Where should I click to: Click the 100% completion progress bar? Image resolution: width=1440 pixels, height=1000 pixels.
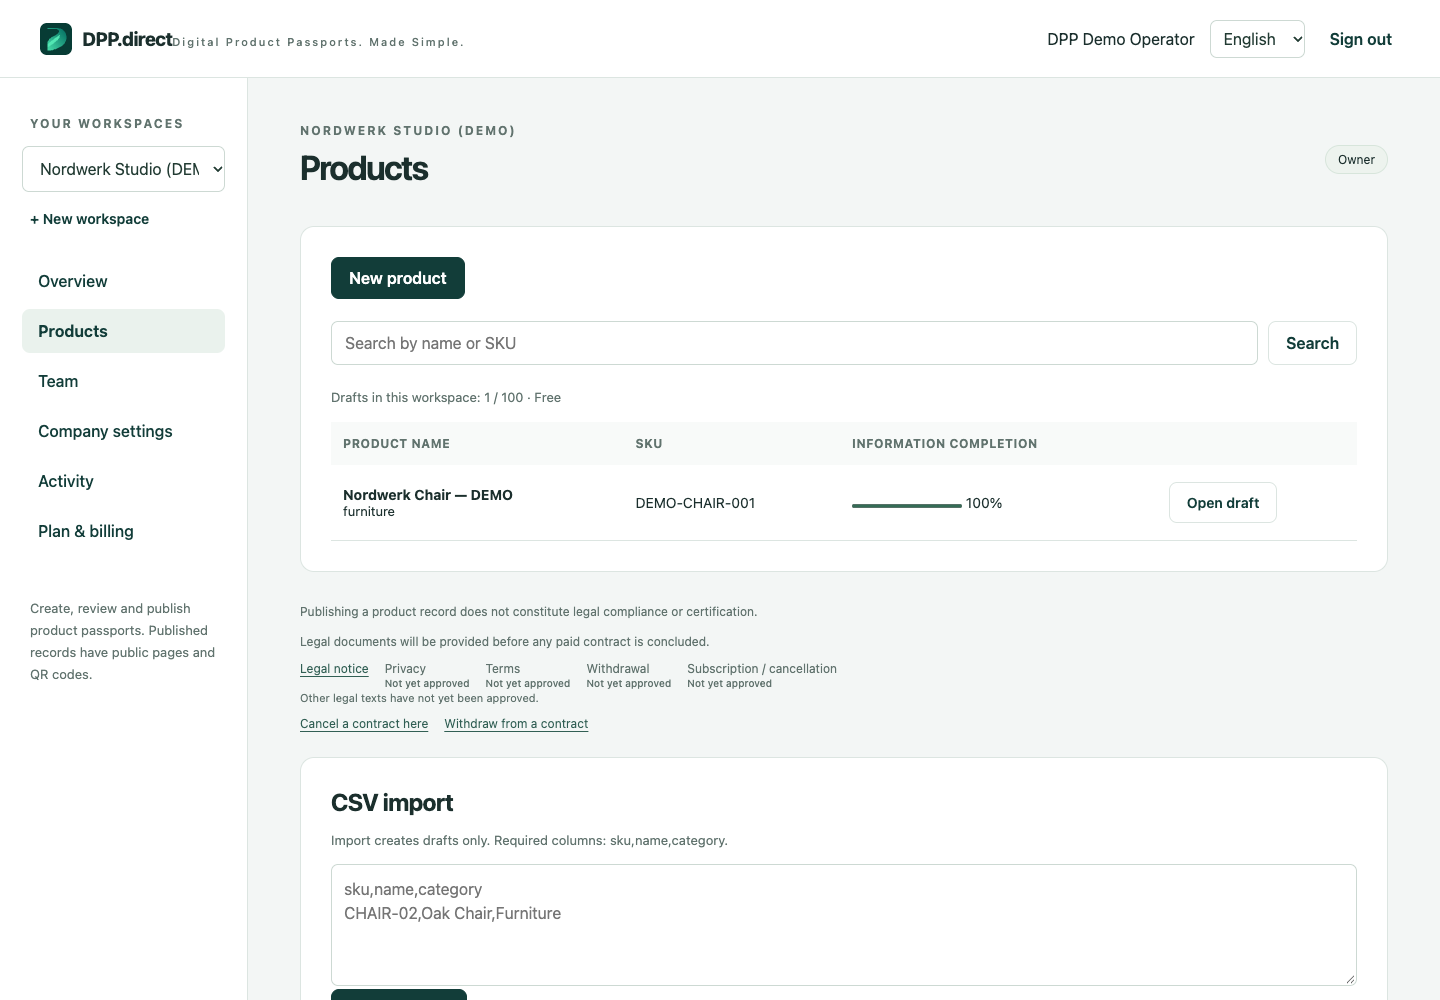pos(907,505)
